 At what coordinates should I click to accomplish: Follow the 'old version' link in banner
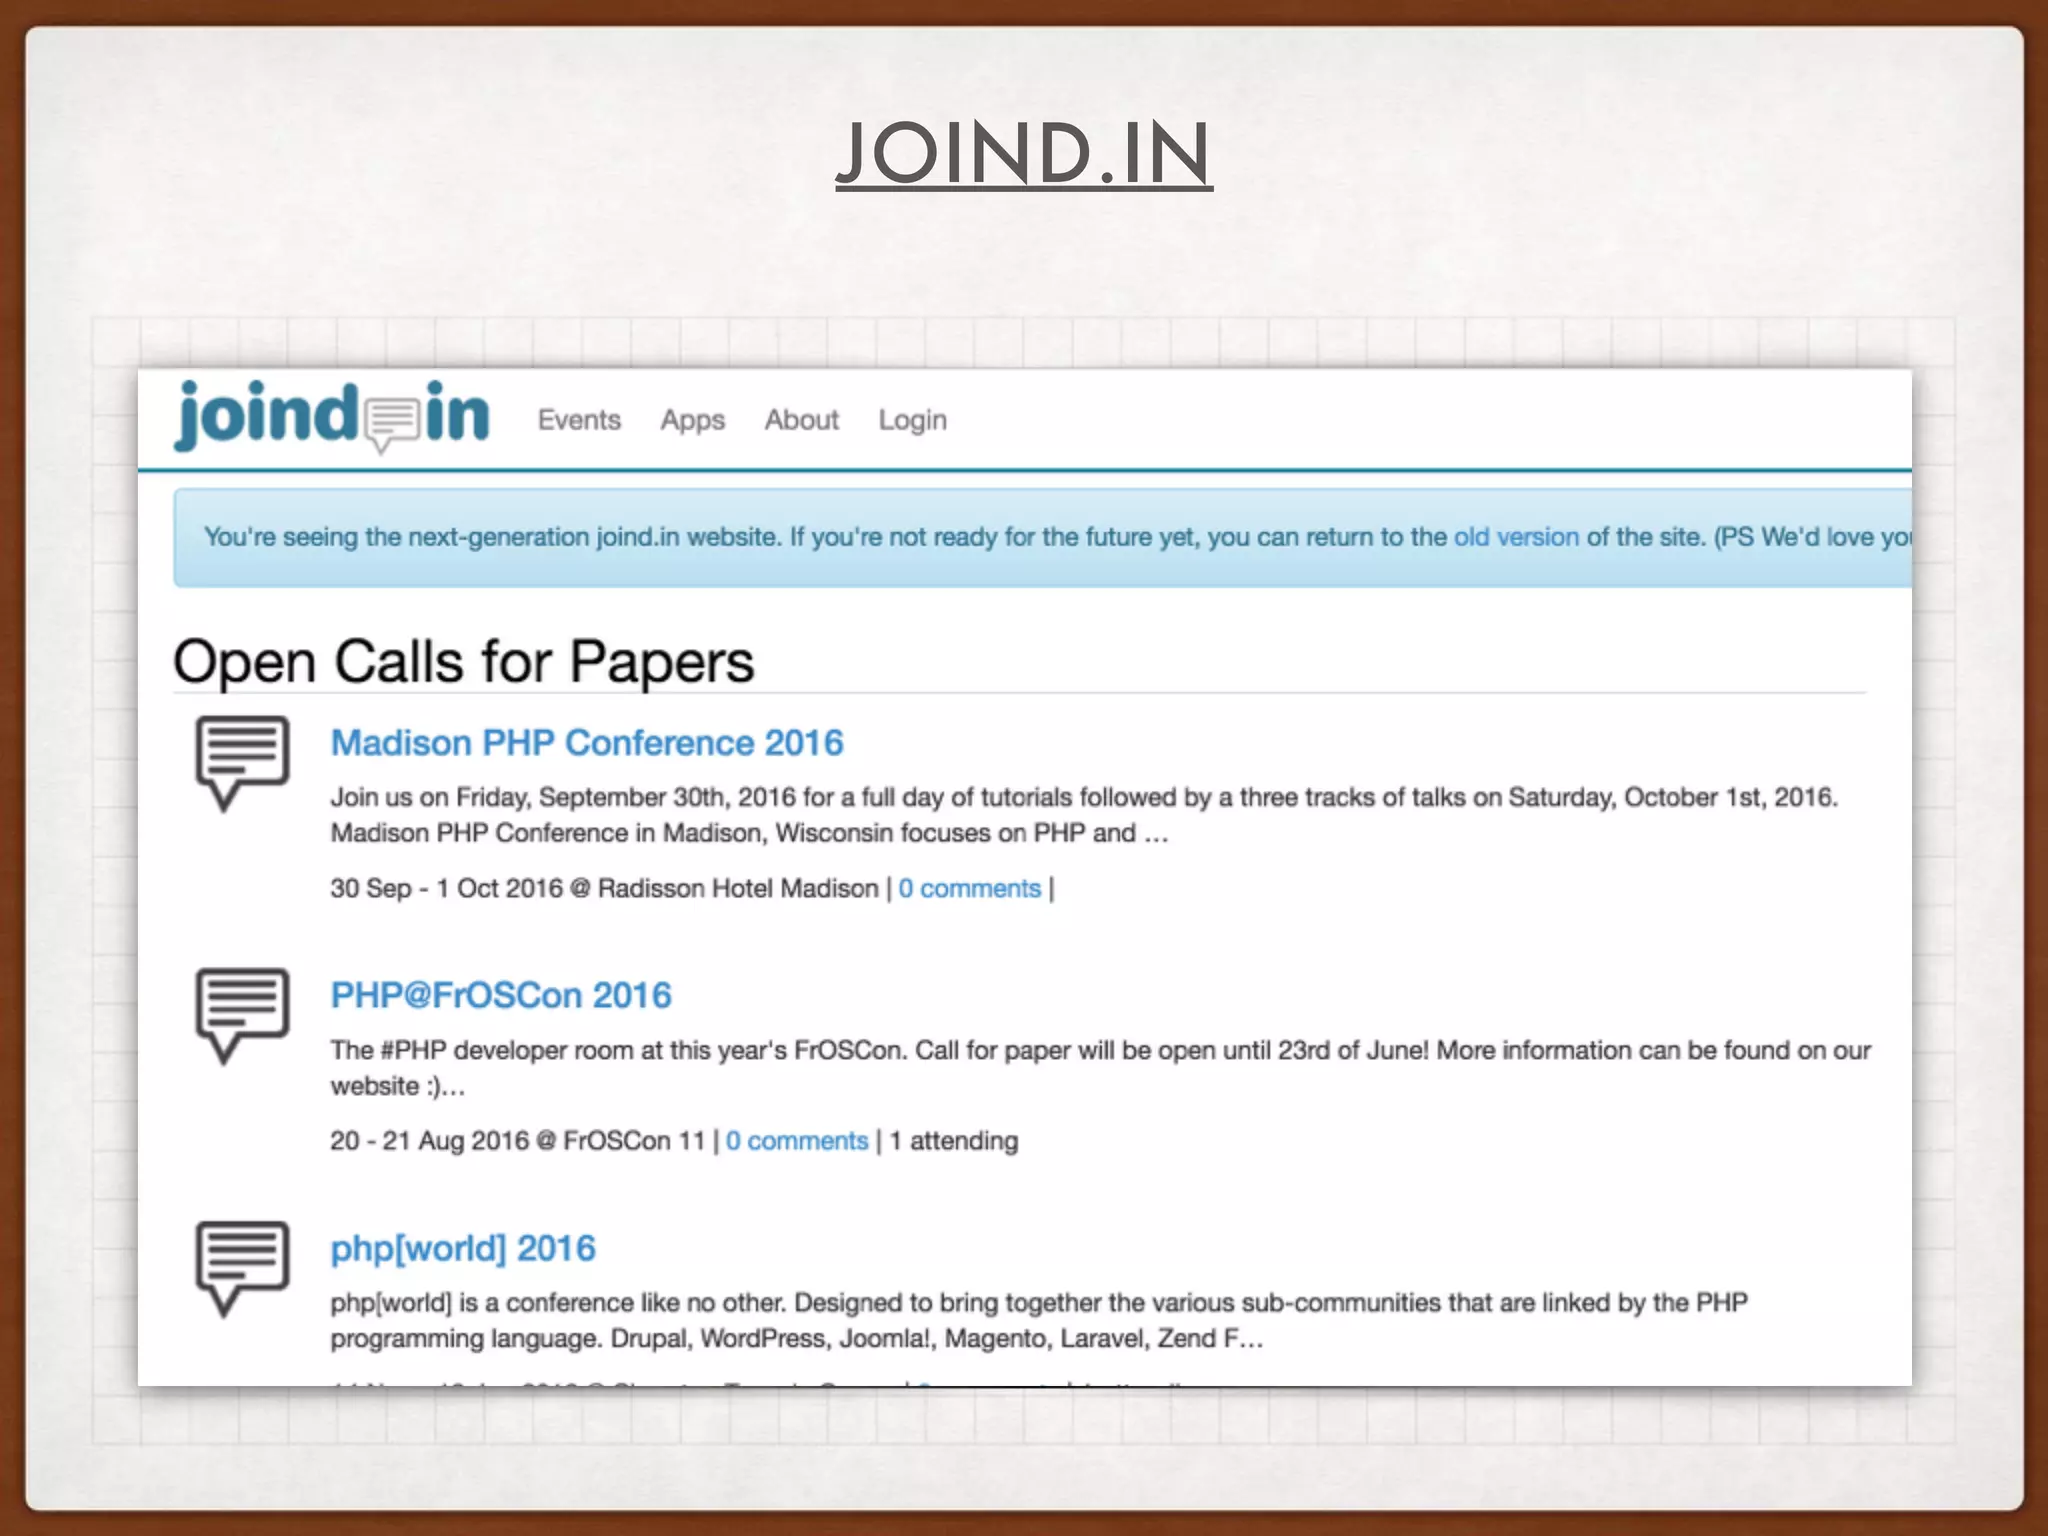point(1516,537)
